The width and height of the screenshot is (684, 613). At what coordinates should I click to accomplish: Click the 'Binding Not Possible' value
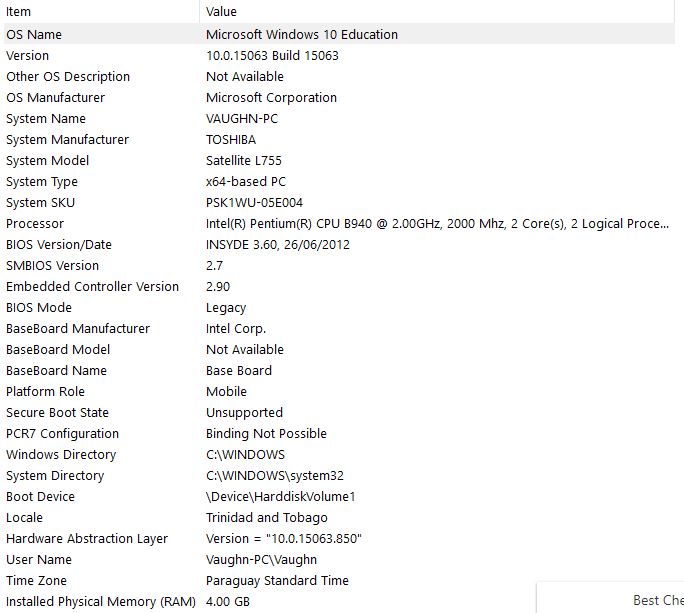click(x=266, y=434)
